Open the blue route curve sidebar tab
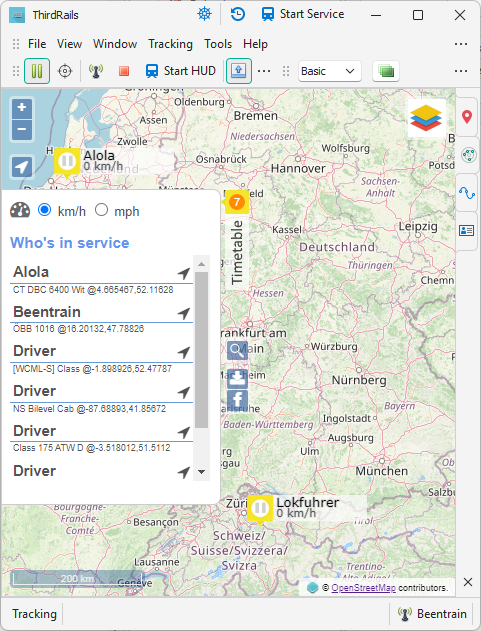Screen dimensions: 481x631 467,193
